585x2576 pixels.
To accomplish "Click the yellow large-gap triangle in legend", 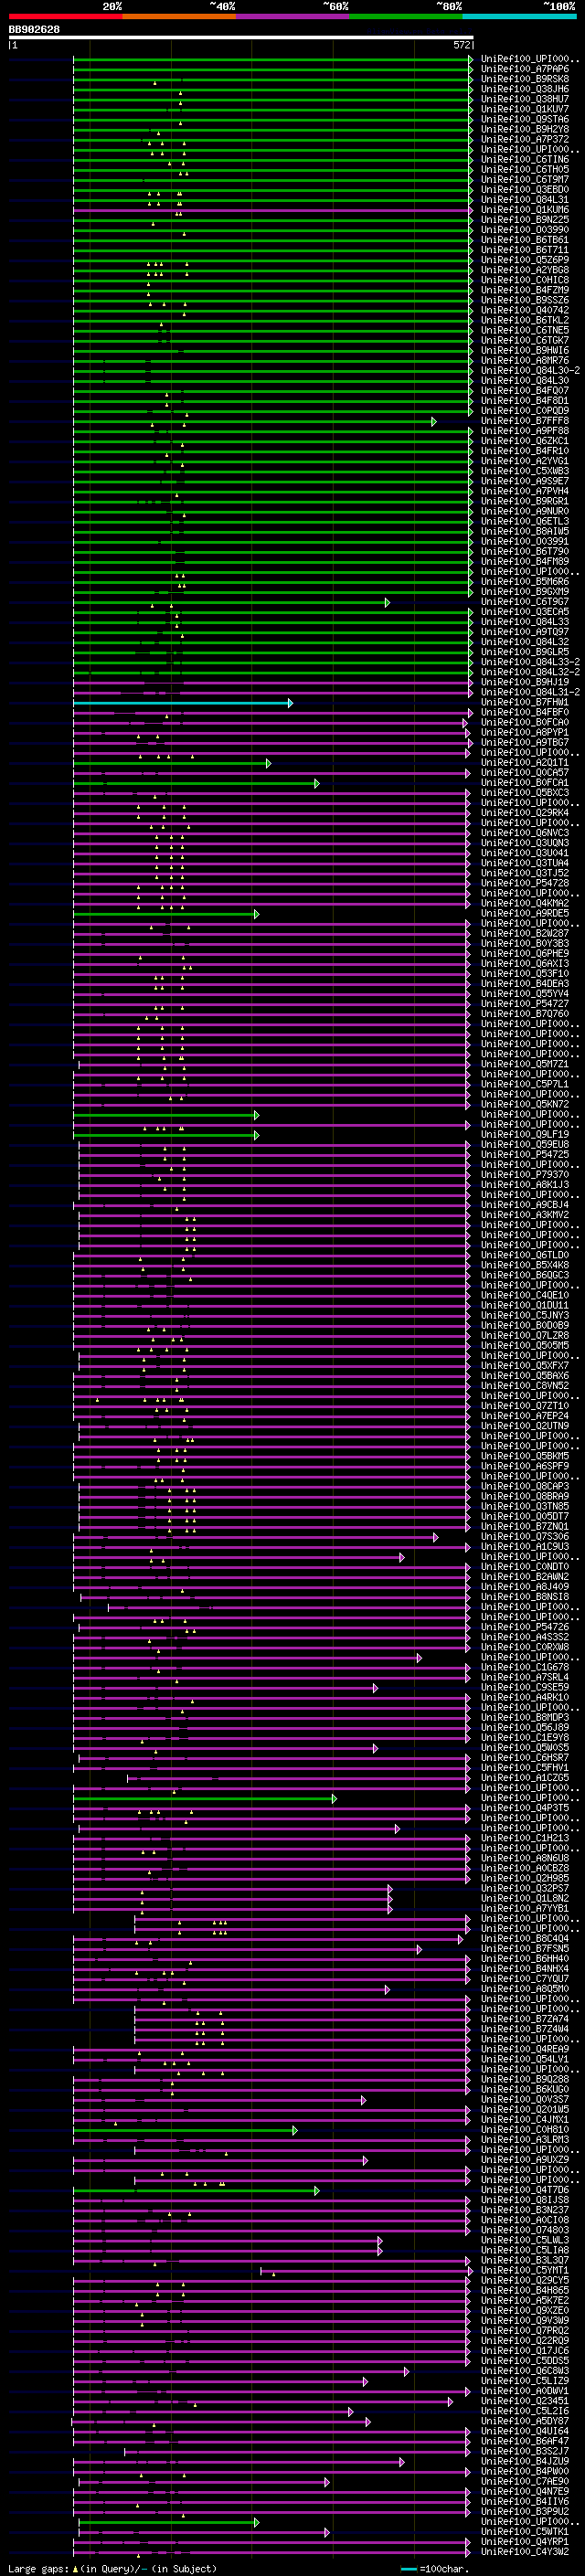I will click(75, 2568).
